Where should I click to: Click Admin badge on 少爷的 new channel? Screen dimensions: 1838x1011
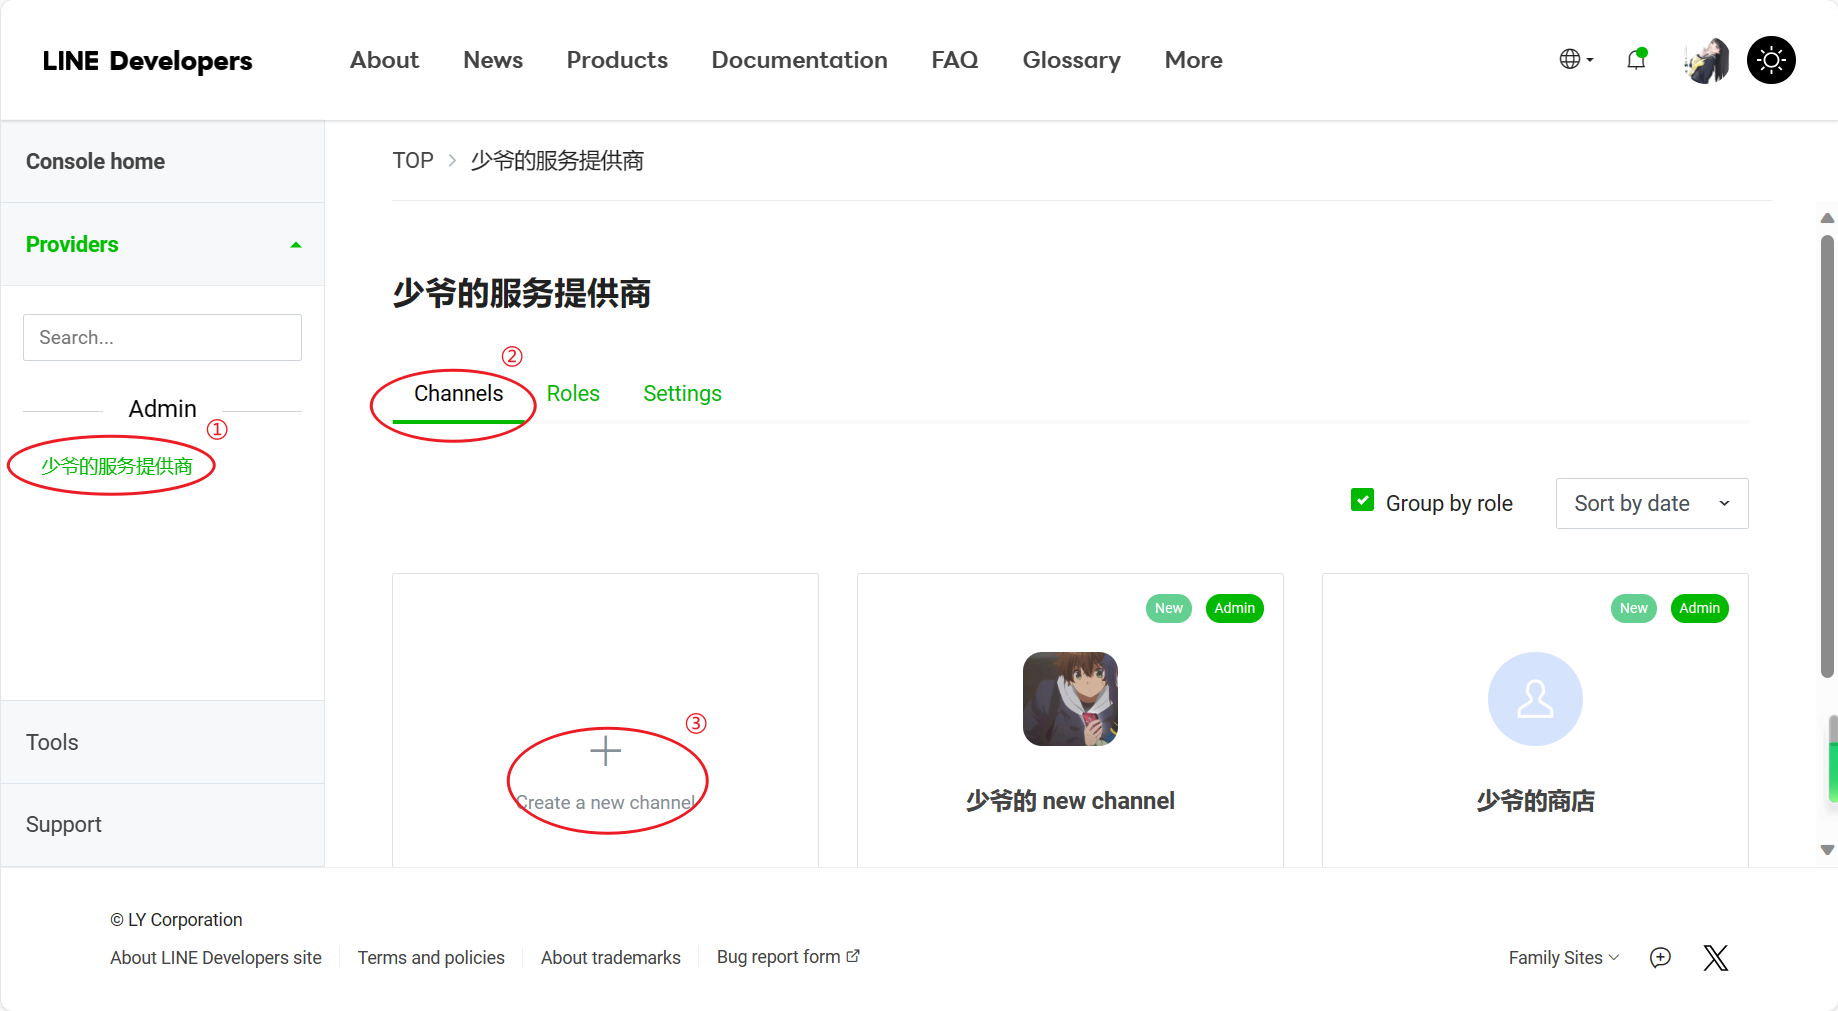1235,608
